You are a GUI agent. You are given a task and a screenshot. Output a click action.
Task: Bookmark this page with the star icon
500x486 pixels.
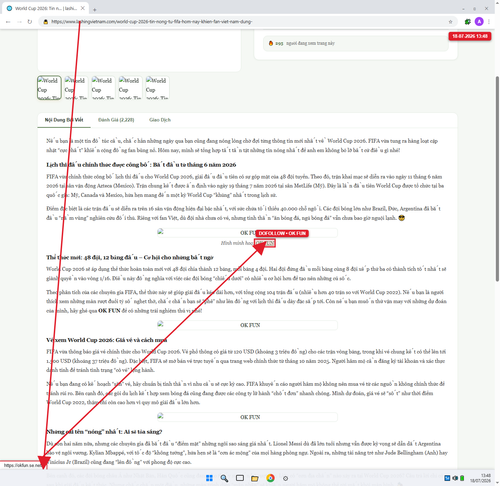pyautogui.click(x=450, y=22)
